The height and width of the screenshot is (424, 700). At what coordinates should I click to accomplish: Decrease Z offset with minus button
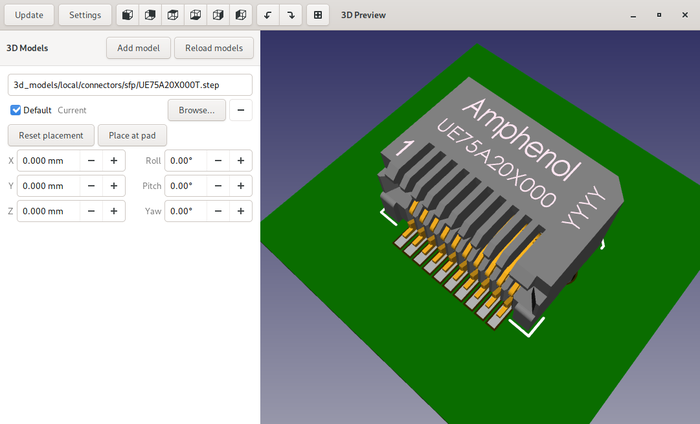91,211
